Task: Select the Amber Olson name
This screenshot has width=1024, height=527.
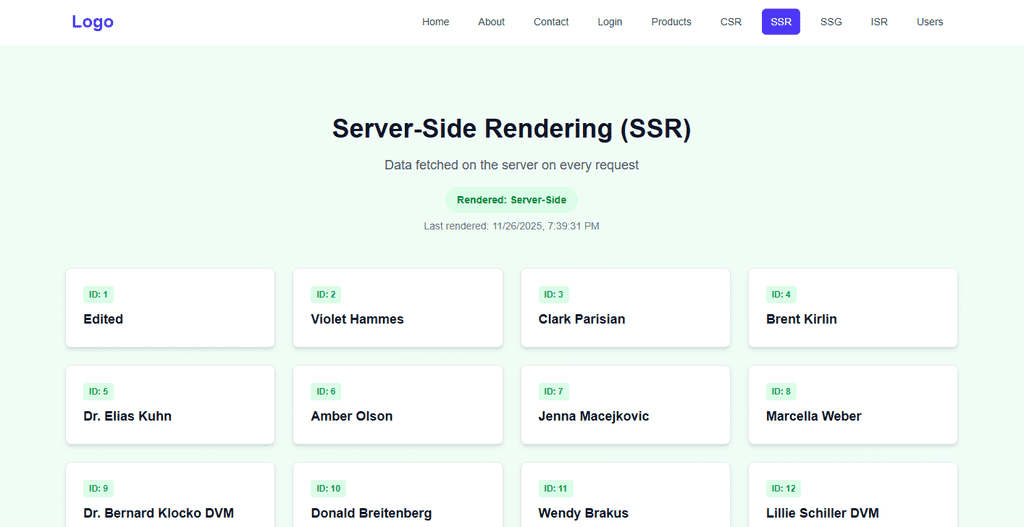Action: tap(352, 416)
